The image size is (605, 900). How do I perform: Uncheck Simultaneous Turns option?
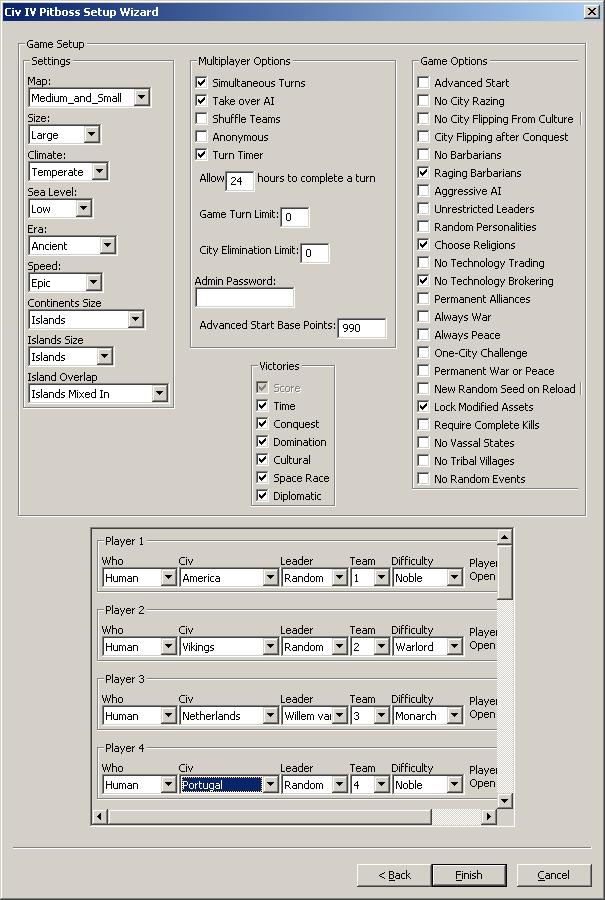[x=202, y=83]
